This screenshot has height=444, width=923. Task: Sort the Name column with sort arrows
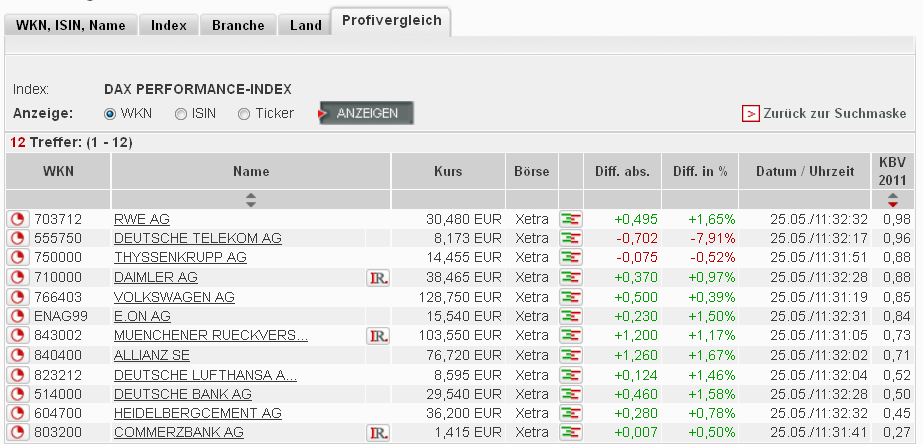pos(251,200)
